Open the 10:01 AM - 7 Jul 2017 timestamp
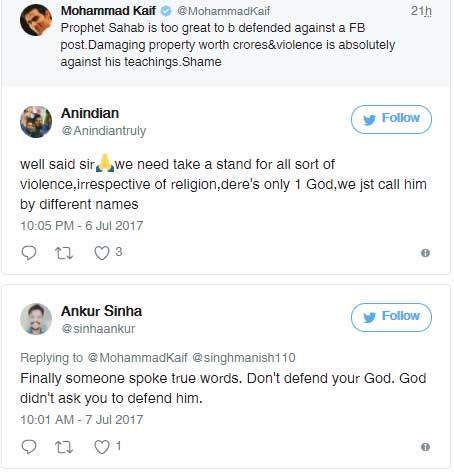This screenshot has height=476, width=454. pyautogui.click(x=82, y=419)
